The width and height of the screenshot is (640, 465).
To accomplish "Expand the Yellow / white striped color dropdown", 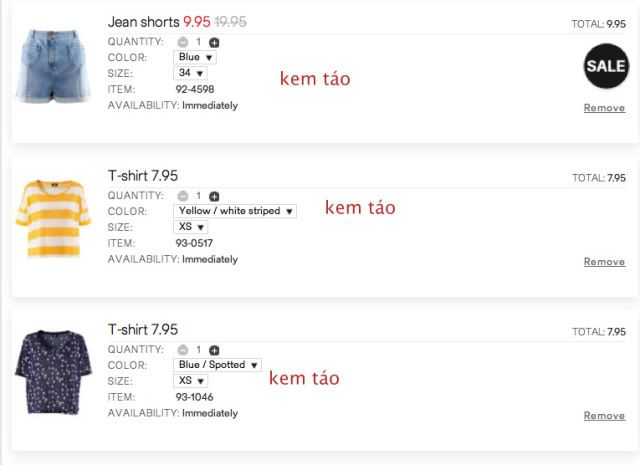I will (x=235, y=211).
